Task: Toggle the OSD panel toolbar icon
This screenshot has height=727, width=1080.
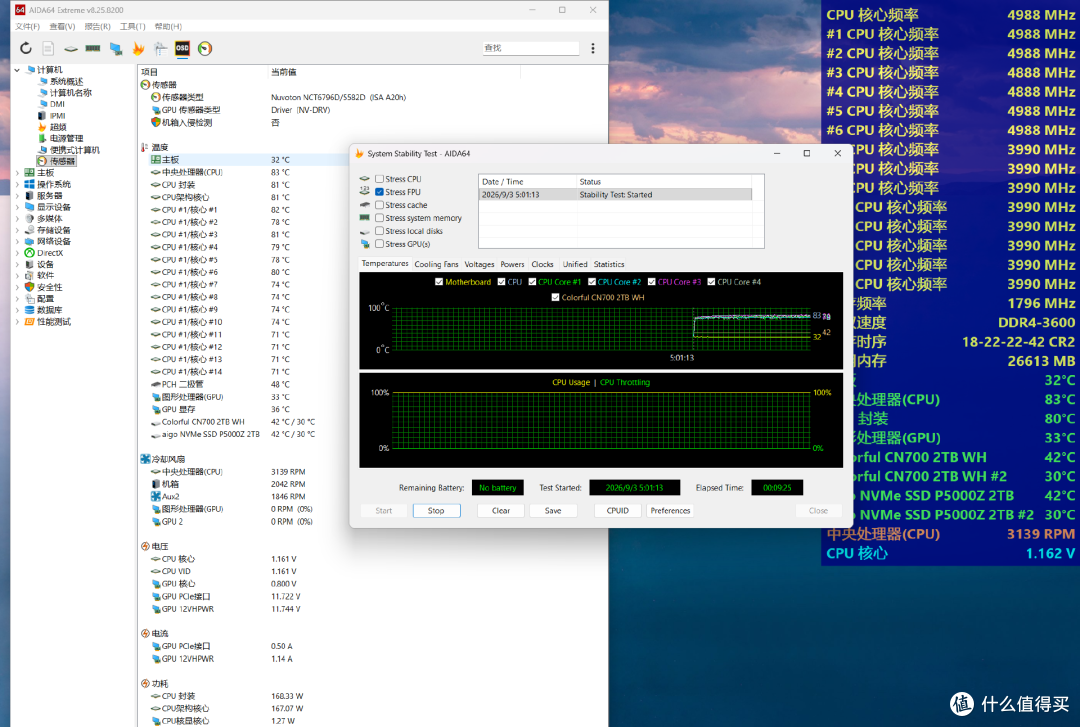Action: [183, 48]
